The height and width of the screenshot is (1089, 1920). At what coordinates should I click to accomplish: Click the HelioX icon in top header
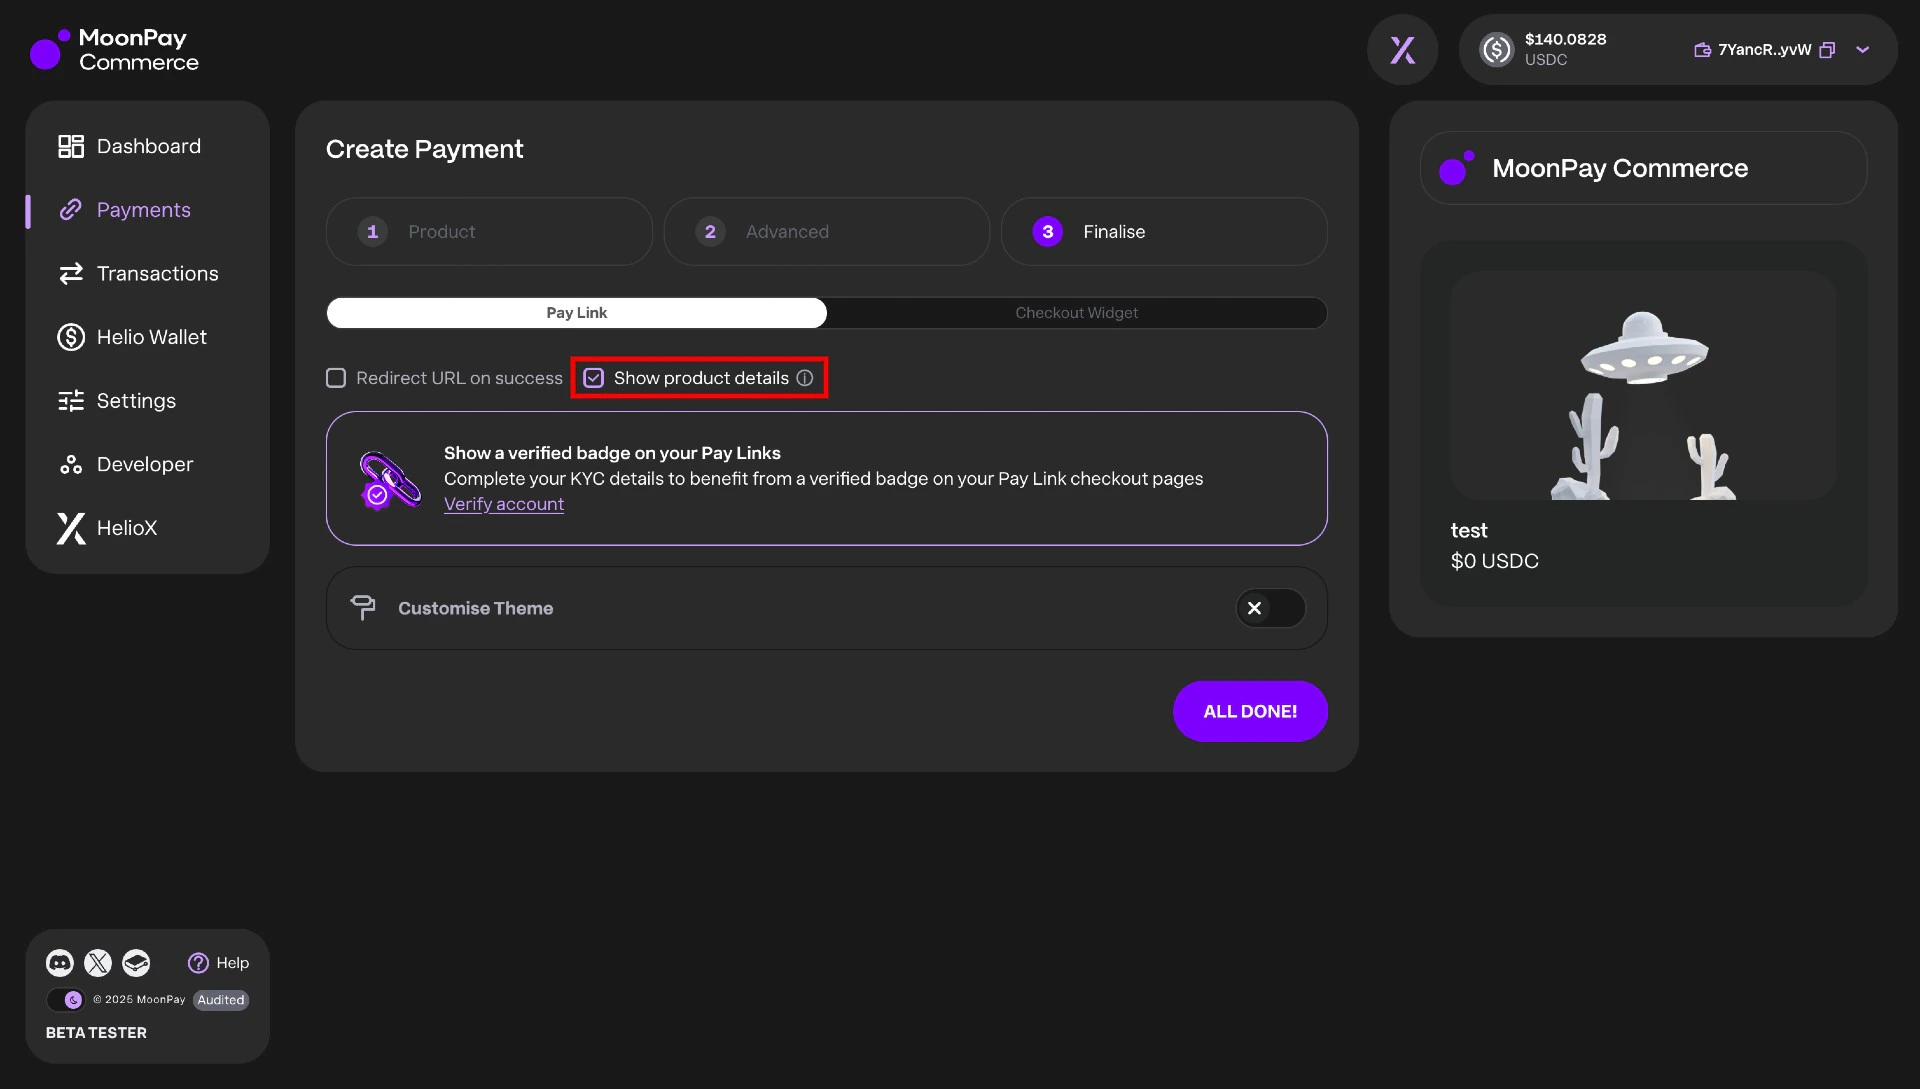(1402, 50)
